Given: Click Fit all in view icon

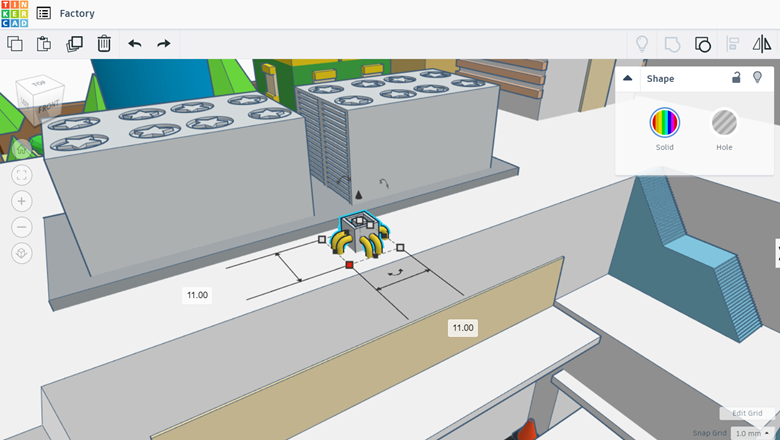Looking at the screenshot, I should (x=21, y=175).
